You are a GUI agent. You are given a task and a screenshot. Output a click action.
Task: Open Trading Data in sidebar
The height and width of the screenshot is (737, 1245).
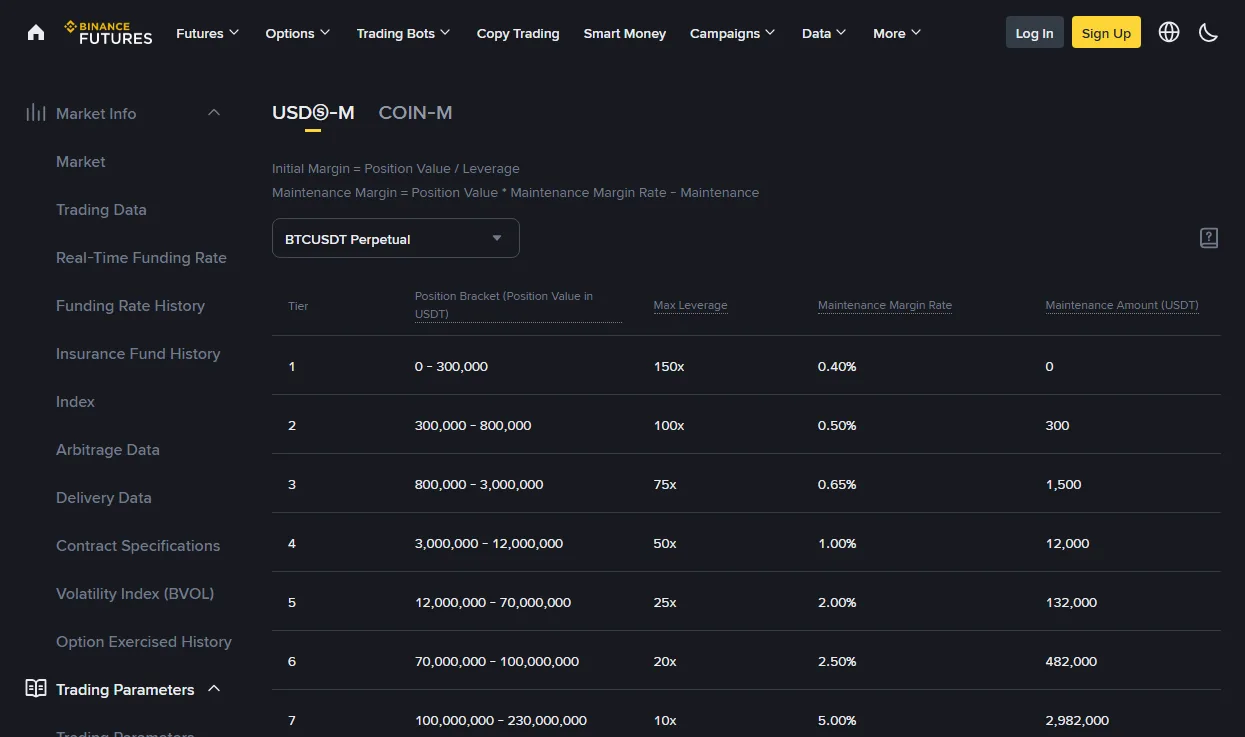pos(101,209)
